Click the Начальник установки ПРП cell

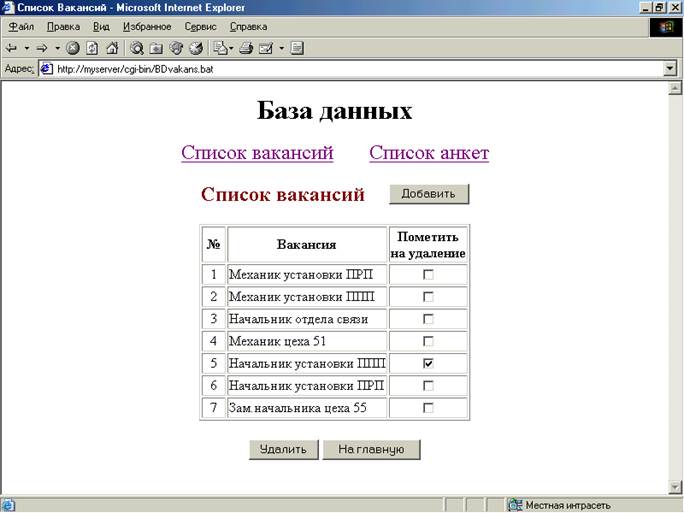tap(307, 386)
